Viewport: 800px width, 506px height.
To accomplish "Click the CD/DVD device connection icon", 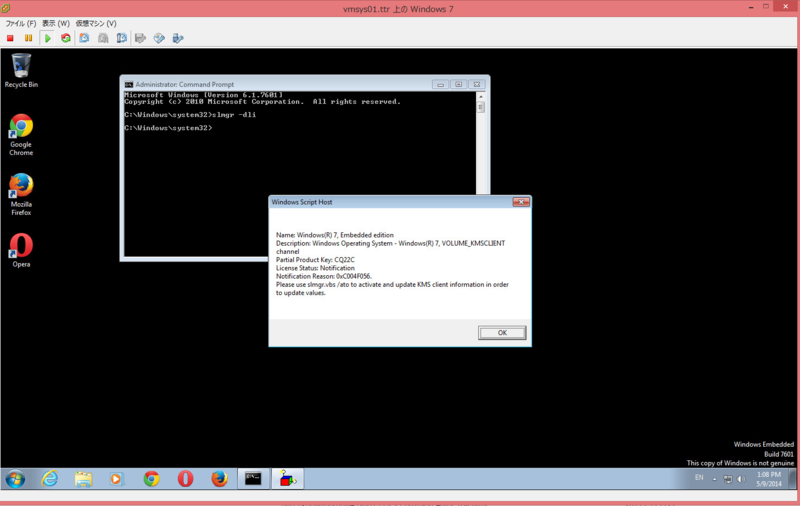I will pos(159,38).
